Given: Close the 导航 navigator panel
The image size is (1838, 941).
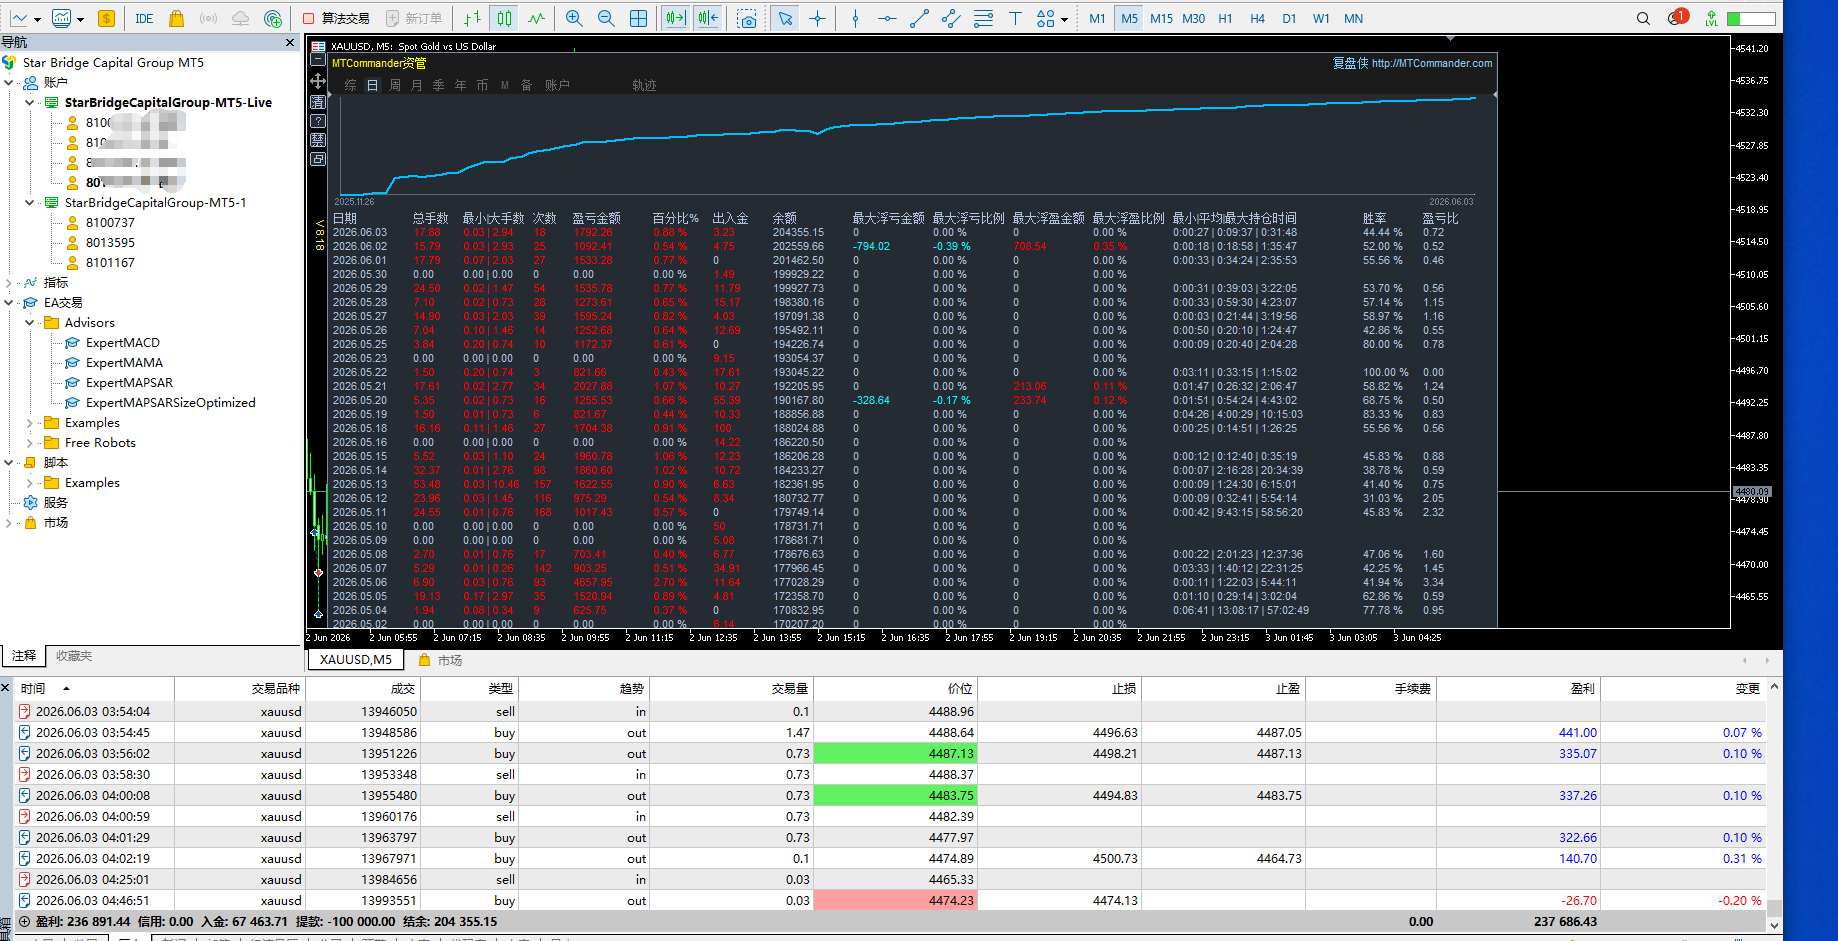Looking at the screenshot, I should [x=290, y=42].
